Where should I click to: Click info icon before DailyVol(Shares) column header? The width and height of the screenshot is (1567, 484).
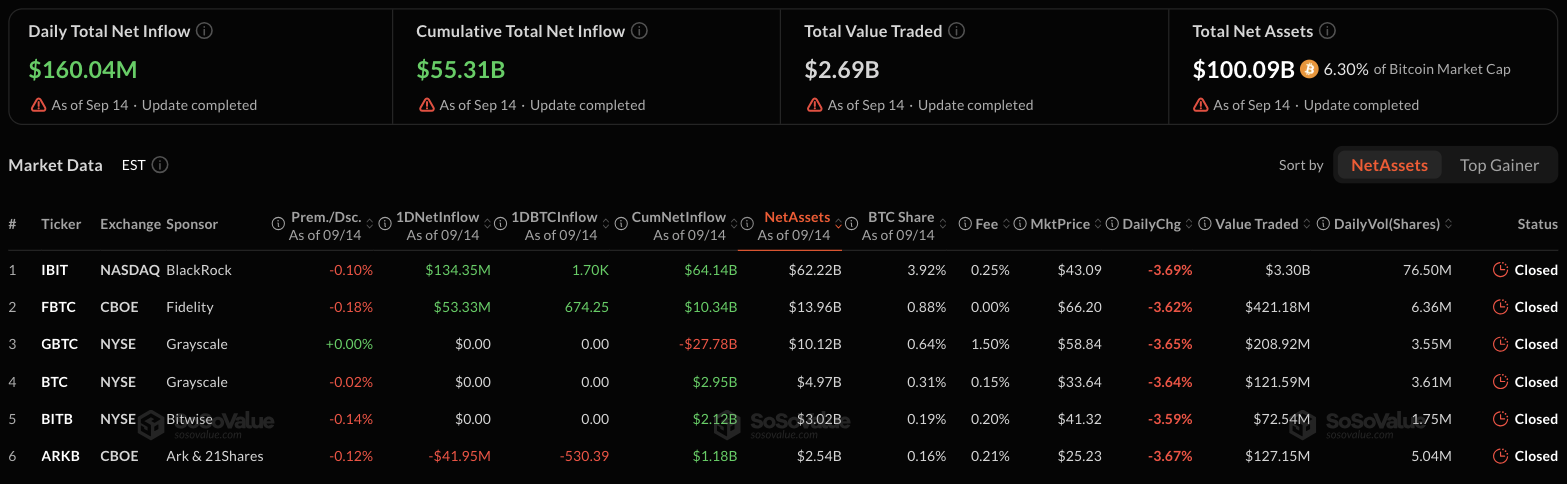[1324, 224]
